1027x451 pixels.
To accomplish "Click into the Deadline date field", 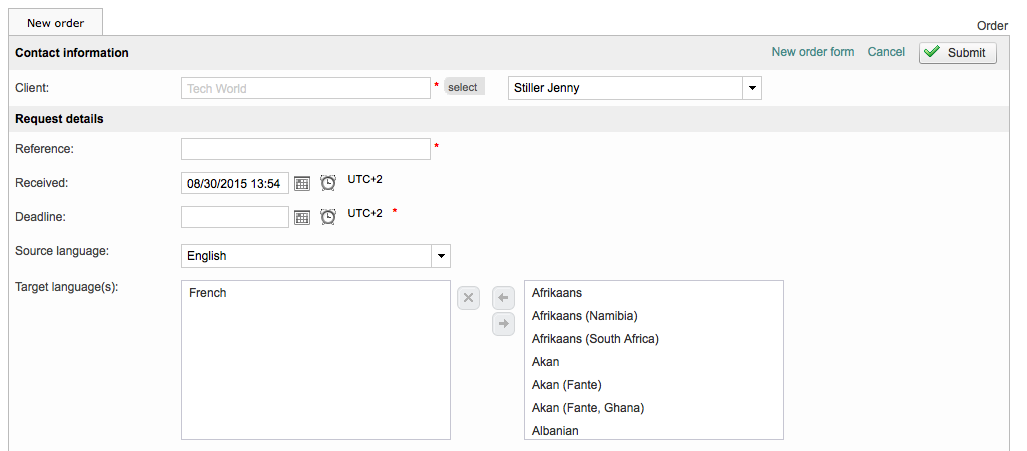I will point(234,217).
